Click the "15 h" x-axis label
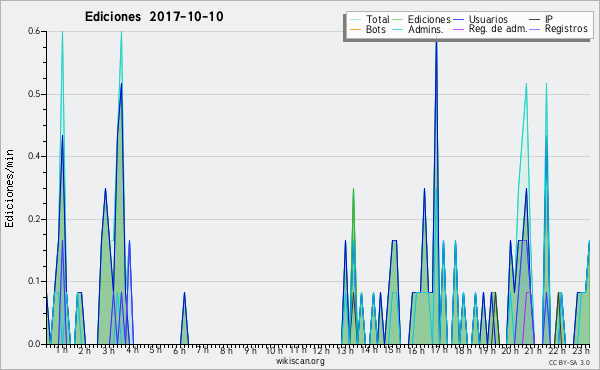The image size is (600, 370). coord(392,350)
